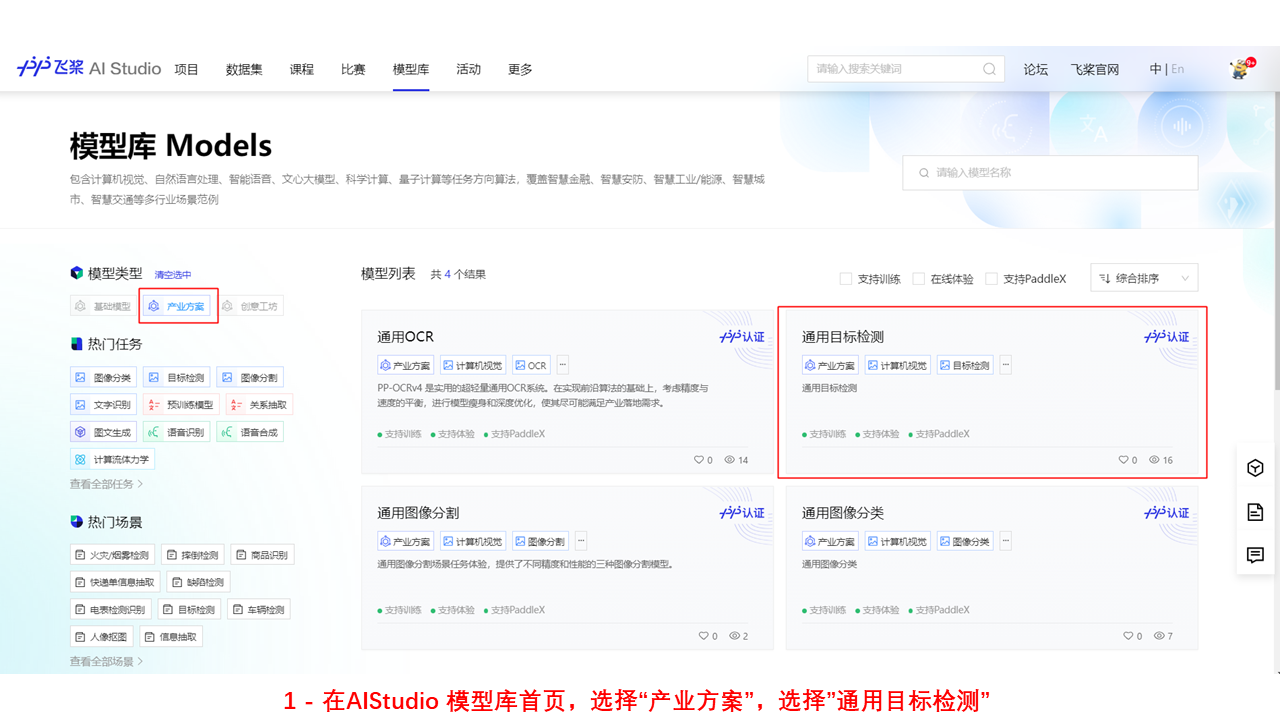Enable the 支持训练 checkbox filter
1280x720 pixels.
(846, 279)
